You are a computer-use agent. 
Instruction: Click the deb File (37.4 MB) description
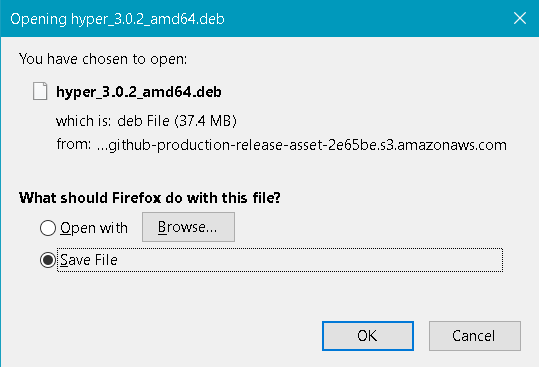[x=177, y=121]
